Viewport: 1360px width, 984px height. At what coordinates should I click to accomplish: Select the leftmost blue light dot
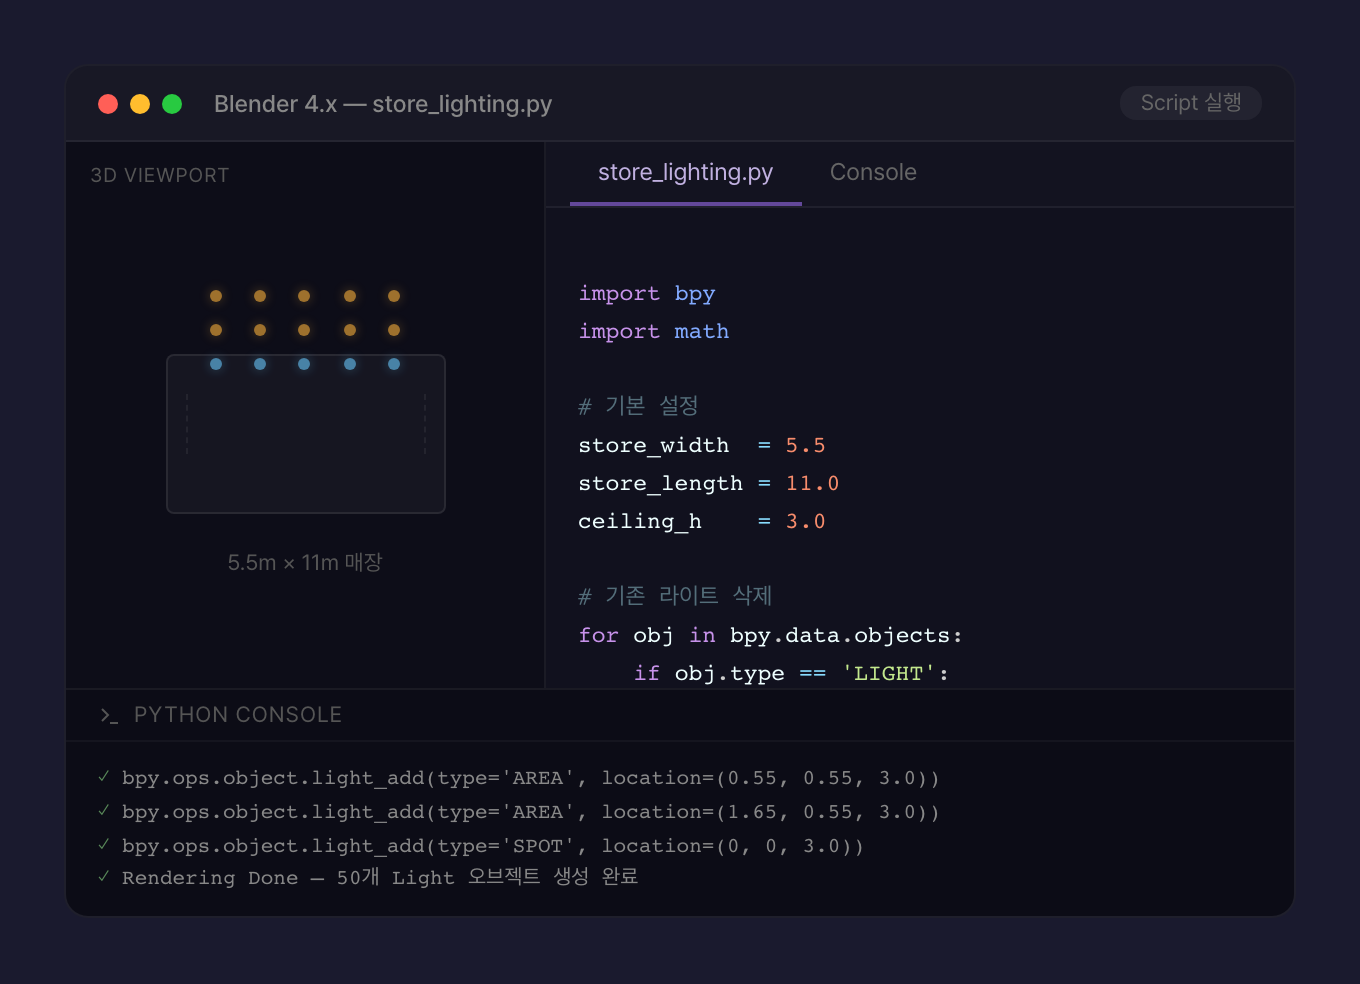[216, 364]
